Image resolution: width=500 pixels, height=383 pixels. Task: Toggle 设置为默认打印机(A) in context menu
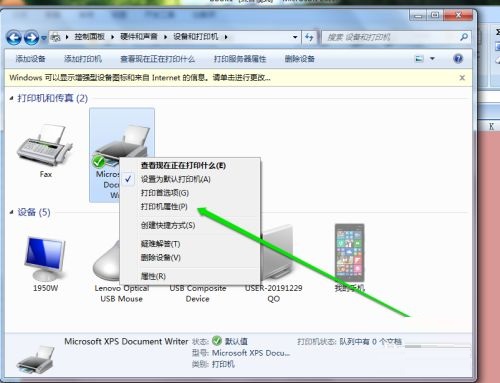tap(176, 179)
